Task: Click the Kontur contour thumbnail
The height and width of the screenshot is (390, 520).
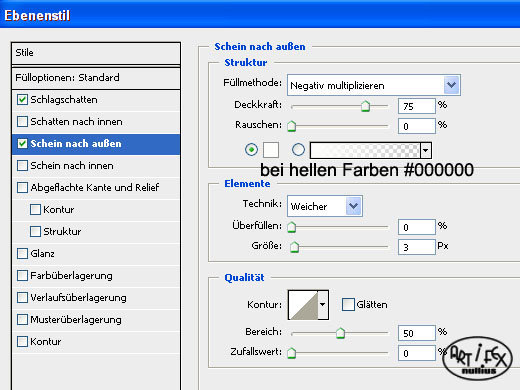Action: pyautogui.click(x=303, y=305)
